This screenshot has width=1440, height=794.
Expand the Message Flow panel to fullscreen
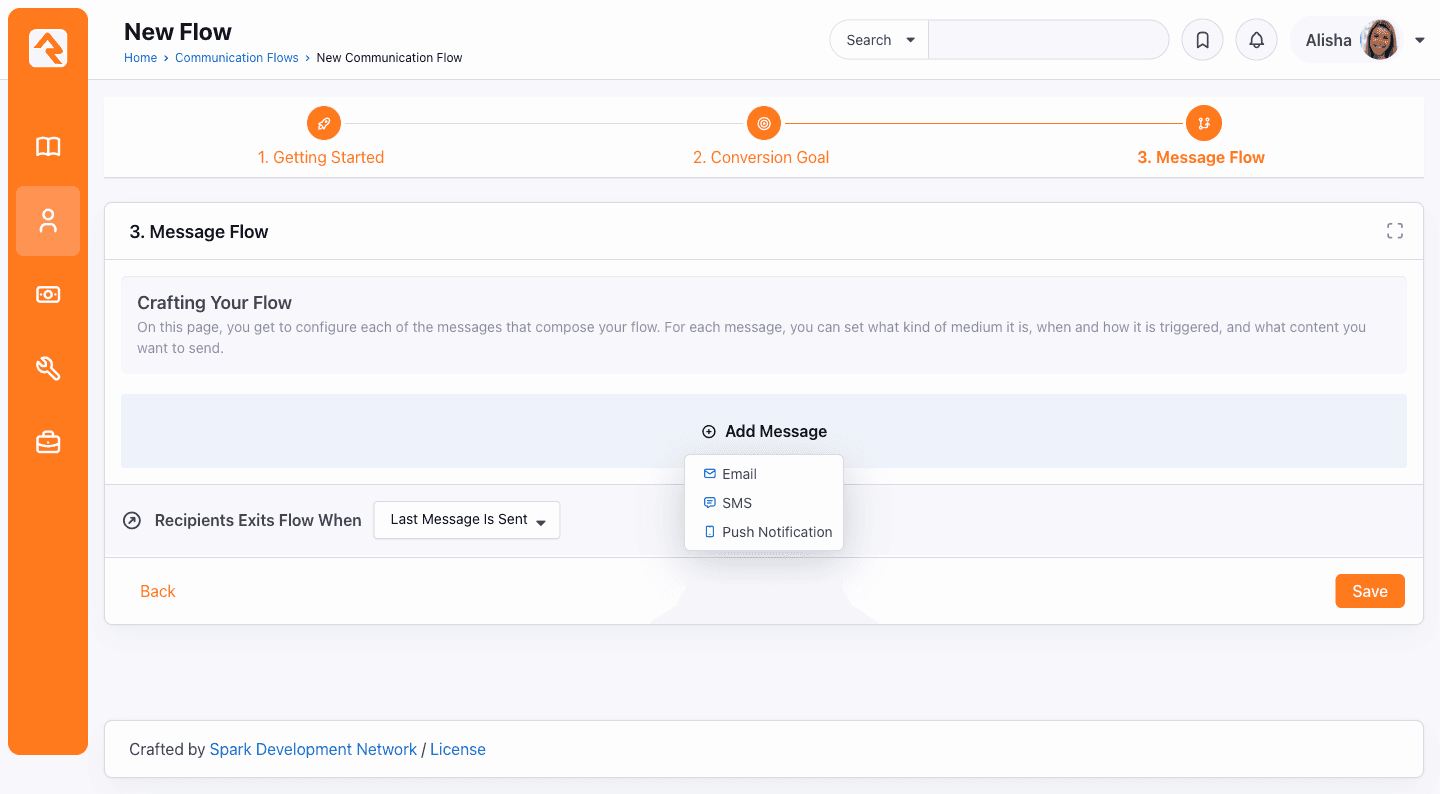tap(1395, 230)
